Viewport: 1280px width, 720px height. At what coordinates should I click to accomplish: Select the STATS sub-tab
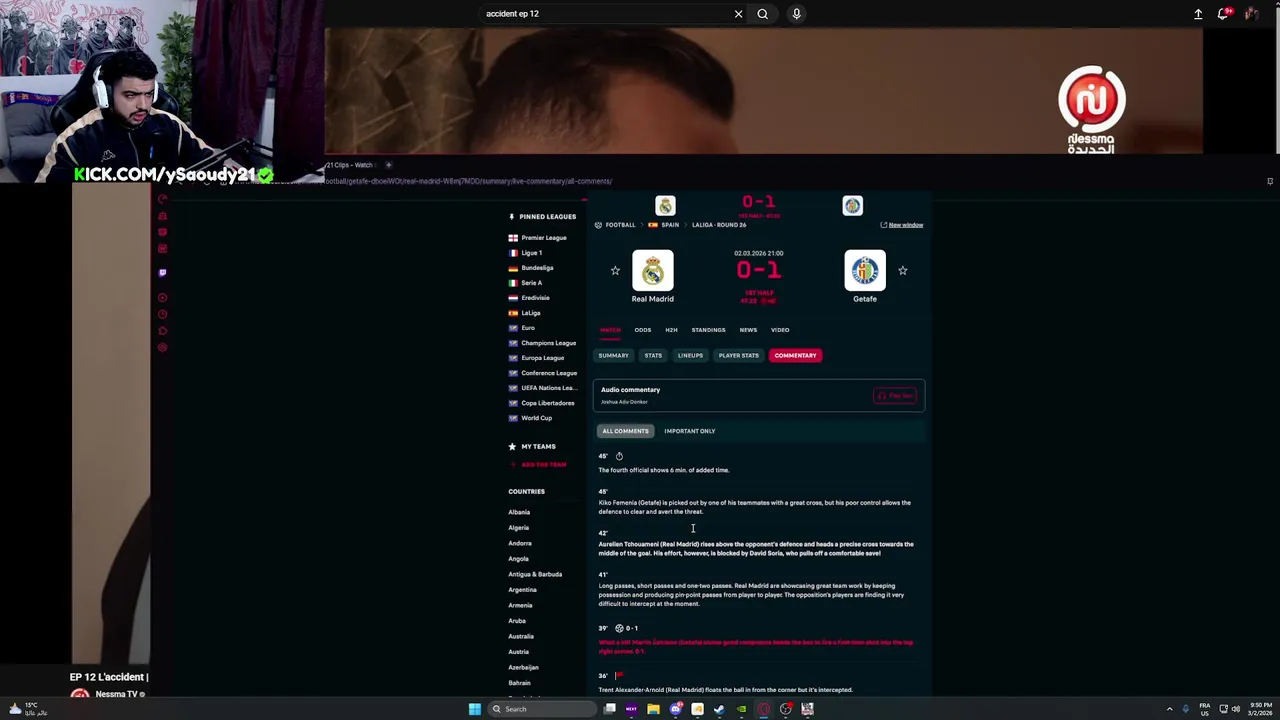[x=653, y=355]
